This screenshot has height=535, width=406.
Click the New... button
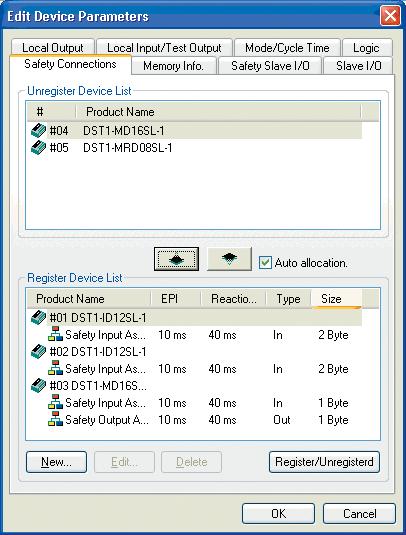click(56, 462)
